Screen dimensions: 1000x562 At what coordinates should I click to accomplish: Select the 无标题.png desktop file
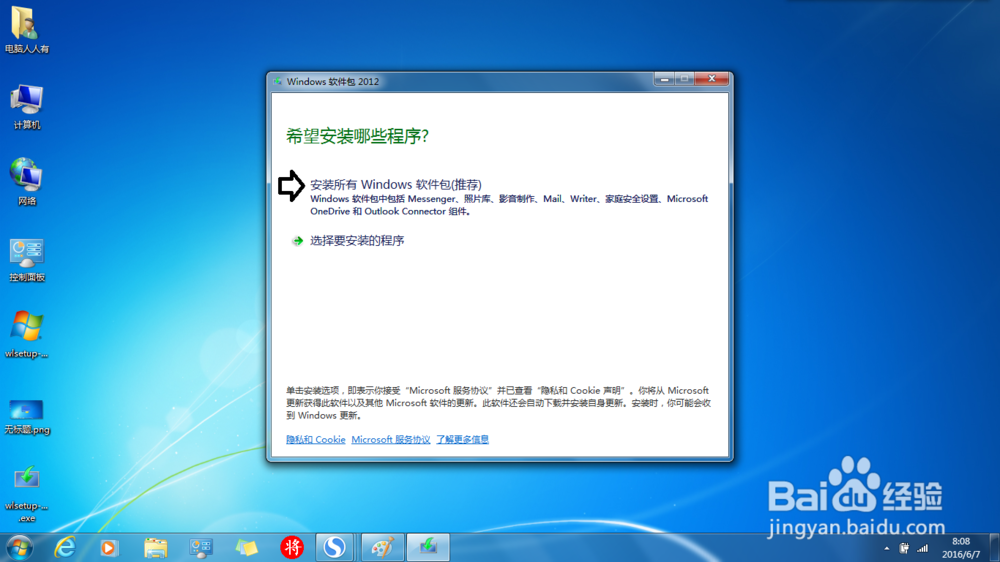point(26,417)
